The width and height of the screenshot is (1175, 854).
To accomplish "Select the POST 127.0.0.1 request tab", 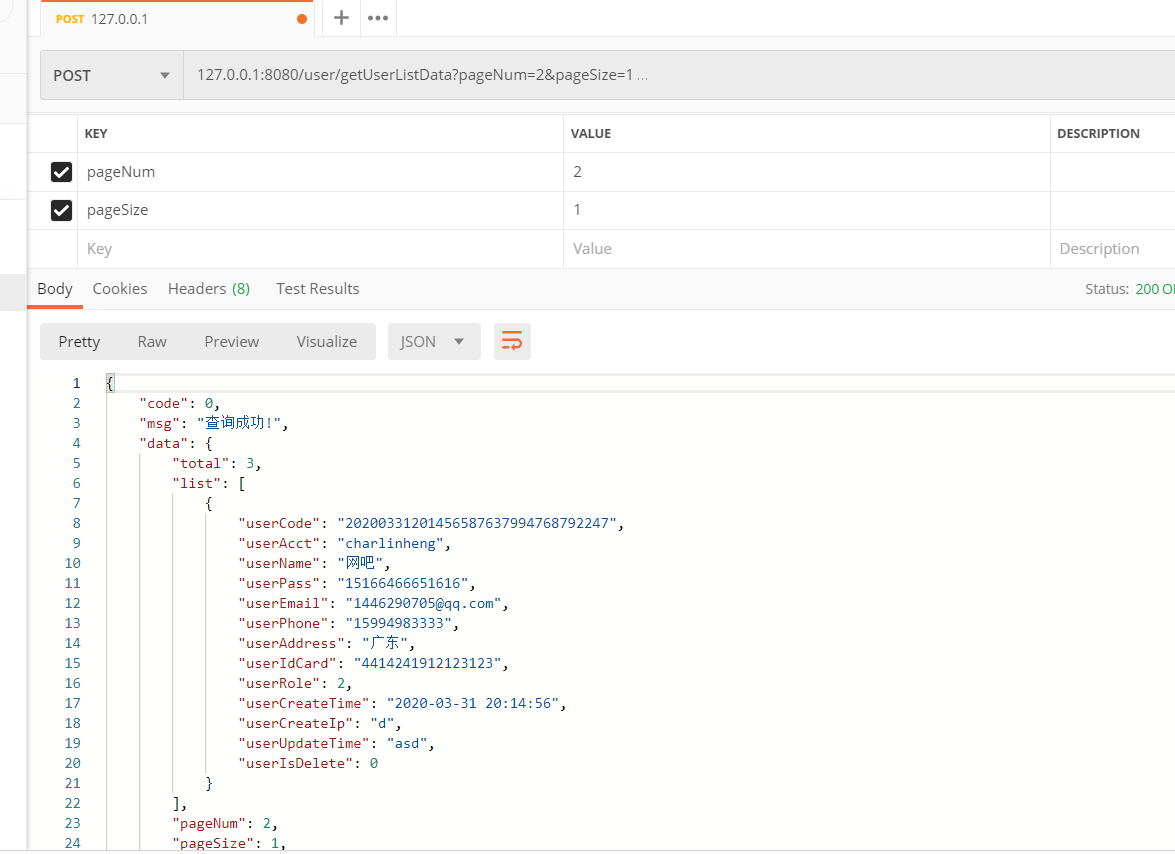I will [176, 19].
